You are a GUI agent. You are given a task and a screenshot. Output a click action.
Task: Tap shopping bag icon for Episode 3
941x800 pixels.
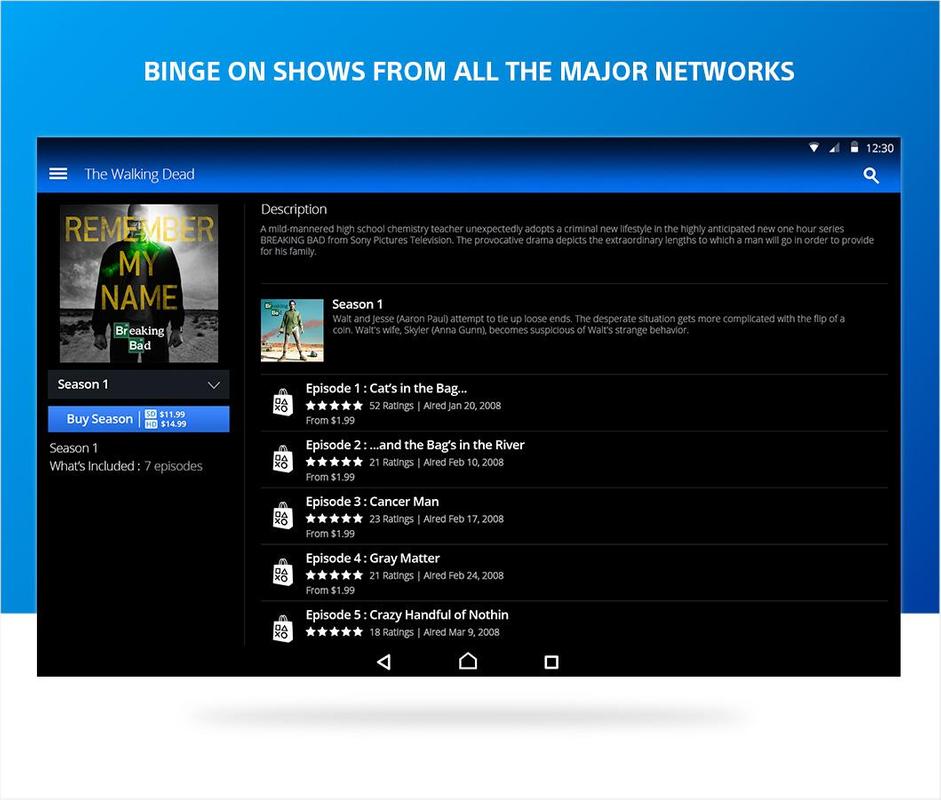[283, 516]
